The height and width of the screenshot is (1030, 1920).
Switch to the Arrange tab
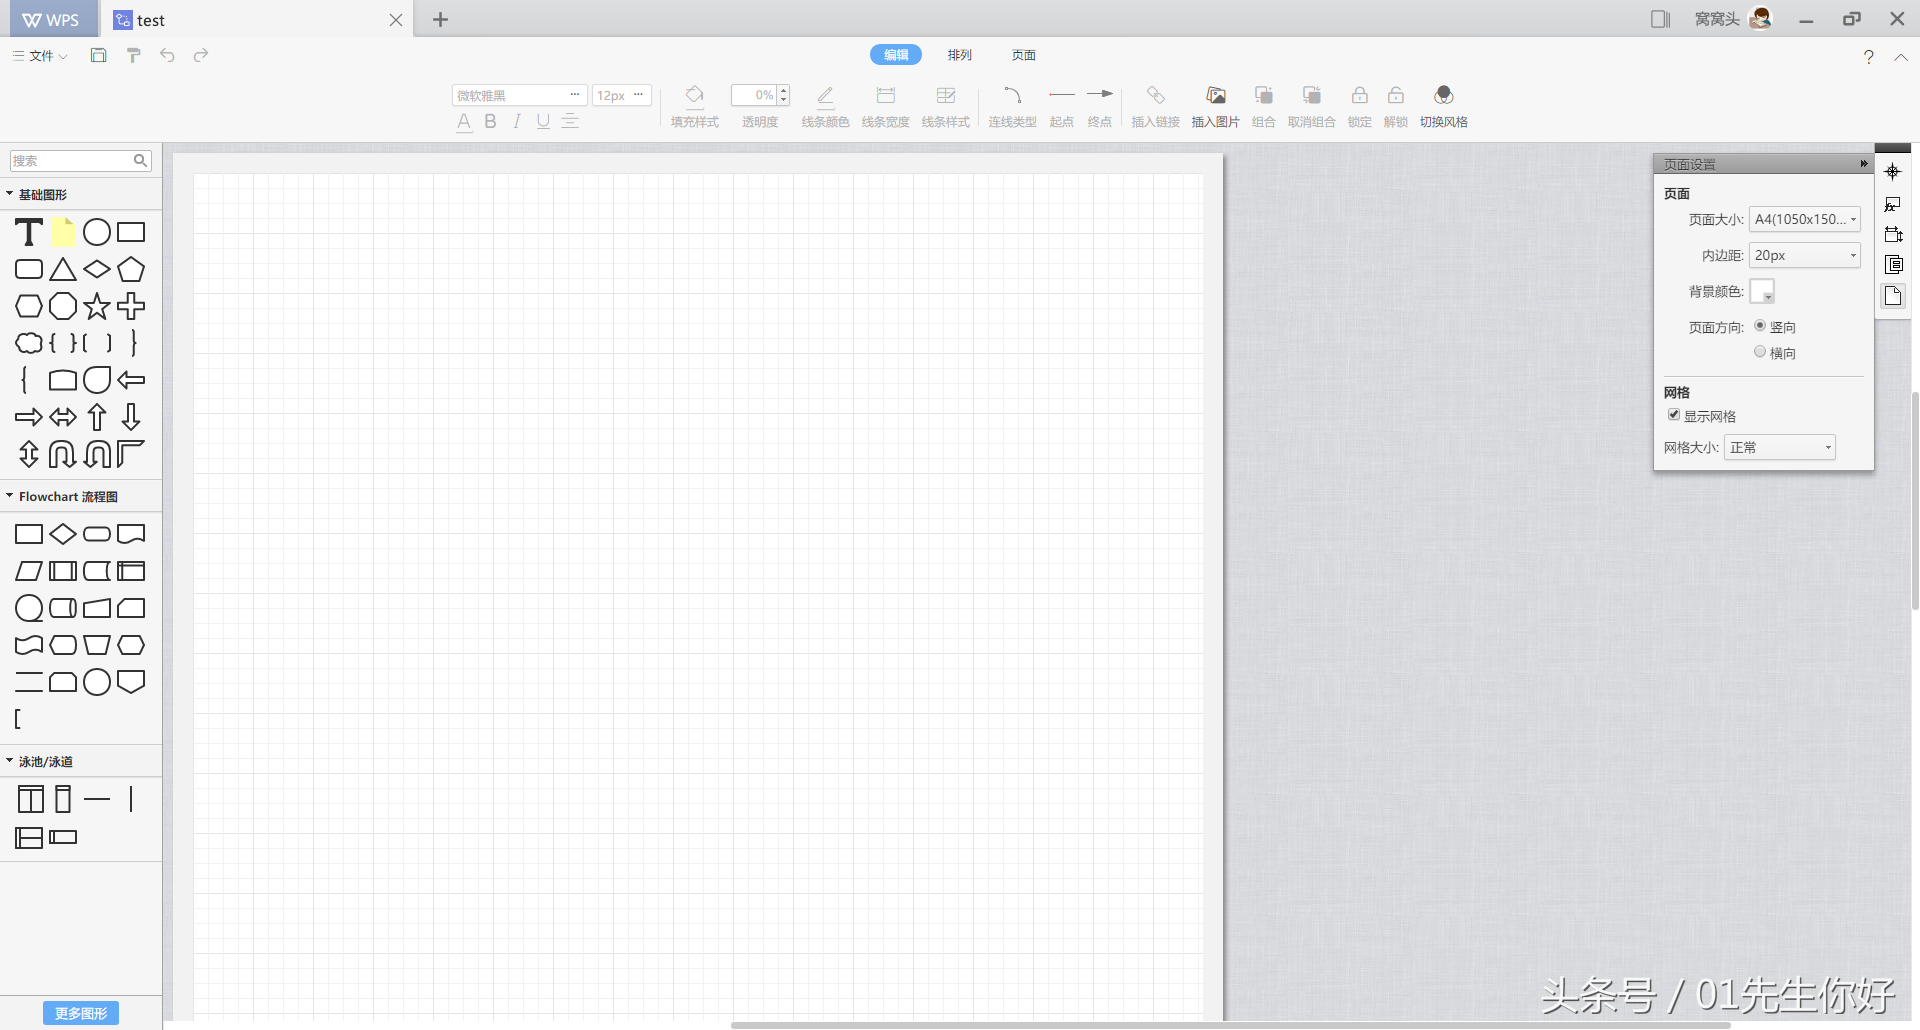pyautogui.click(x=960, y=55)
